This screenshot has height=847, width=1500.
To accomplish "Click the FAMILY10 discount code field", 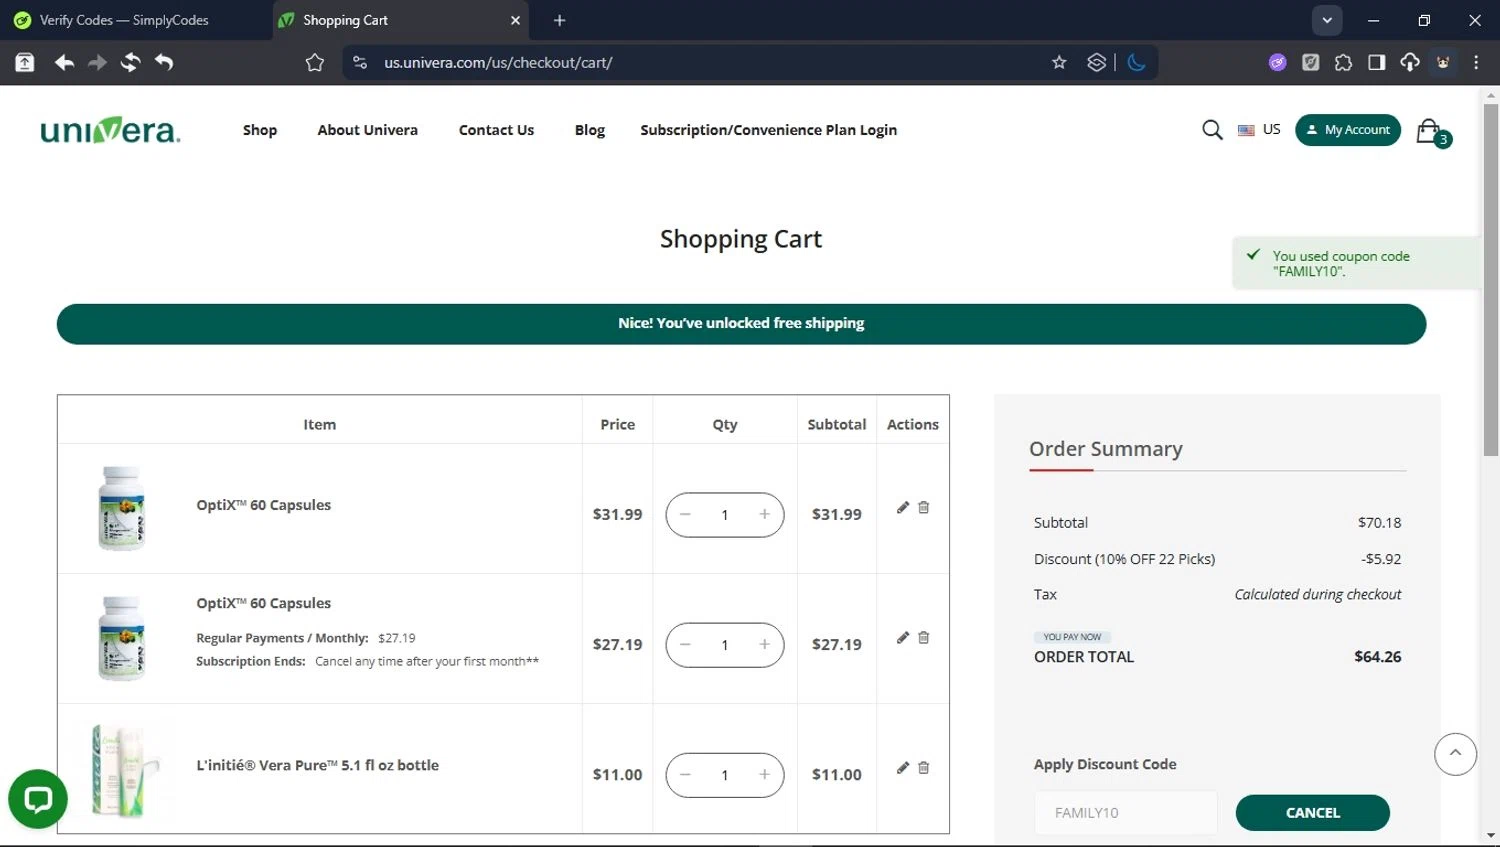I will tap(1126, 813).
